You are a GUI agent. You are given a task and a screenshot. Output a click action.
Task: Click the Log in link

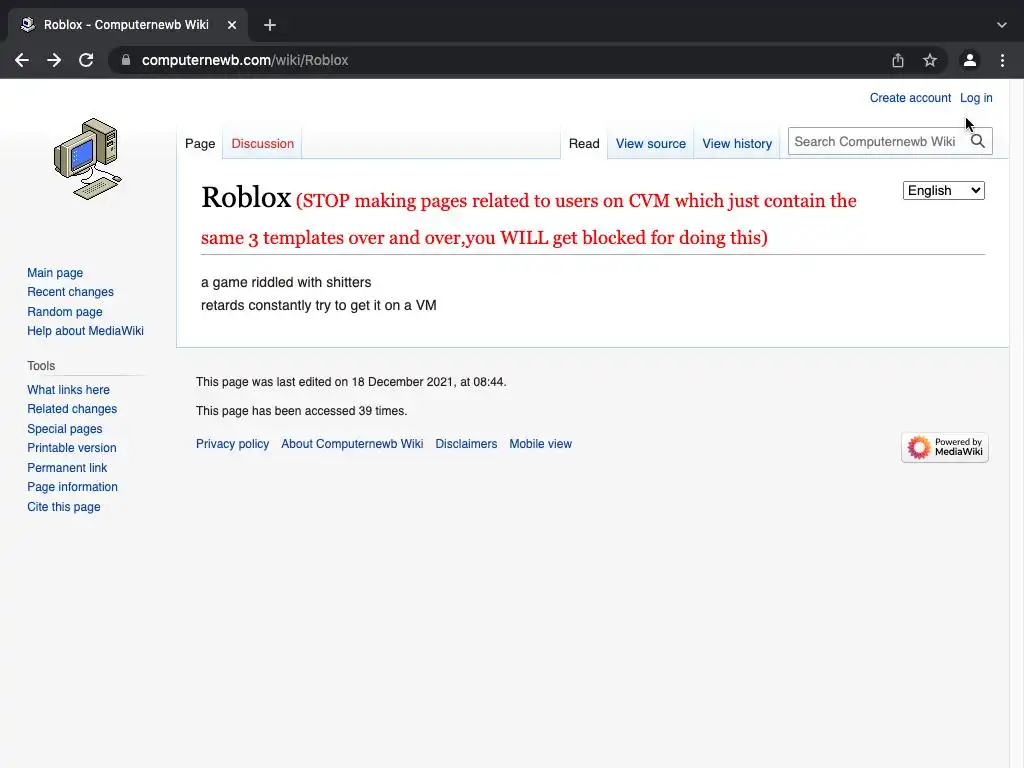click(976, 98)
